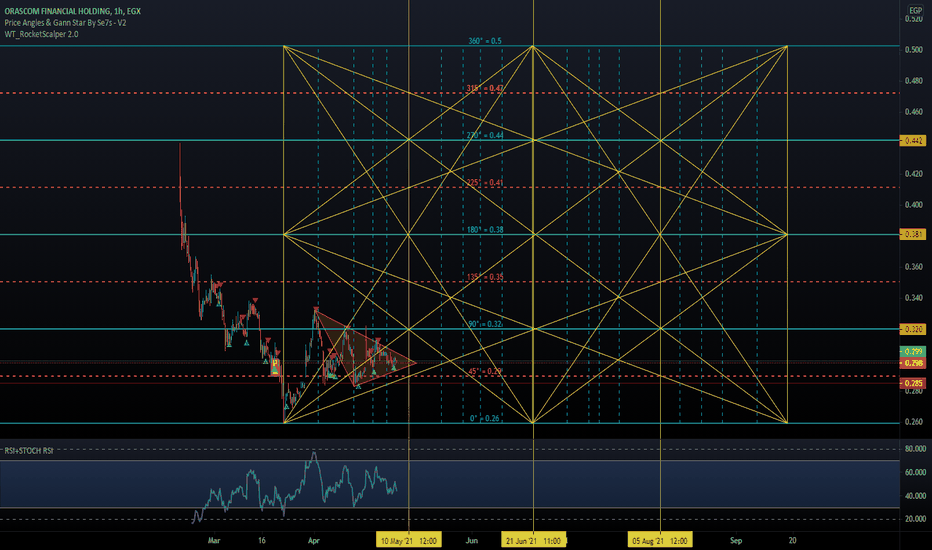Select the 21 Jun '21 11:00 date marker
Viewport: 932px width, 550px height.
click(x=533, y=540)
